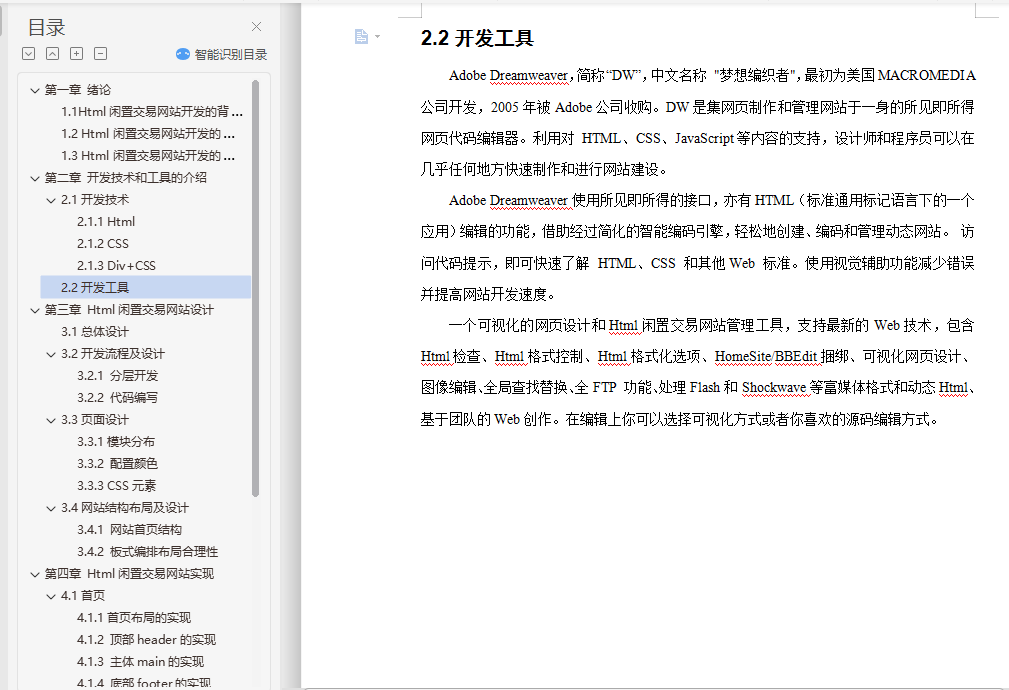The height and width of the screenshot is (690, 1009).
Task: Go to 第一章 绪论 in outline
Action: [x=77, y=89]
